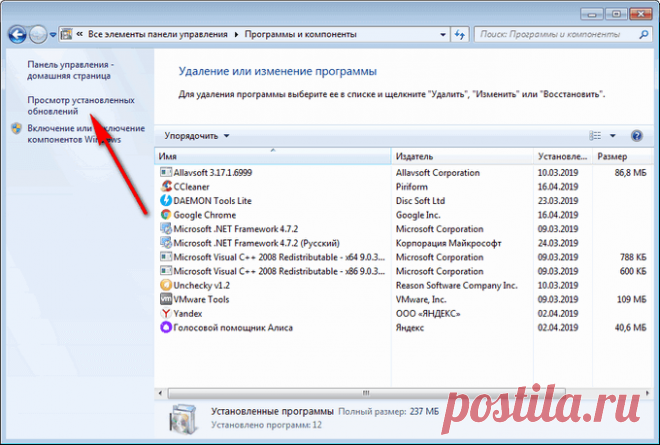Click the 'CCleaner' name text
This screenshot has height=445, width=660.
191,187
